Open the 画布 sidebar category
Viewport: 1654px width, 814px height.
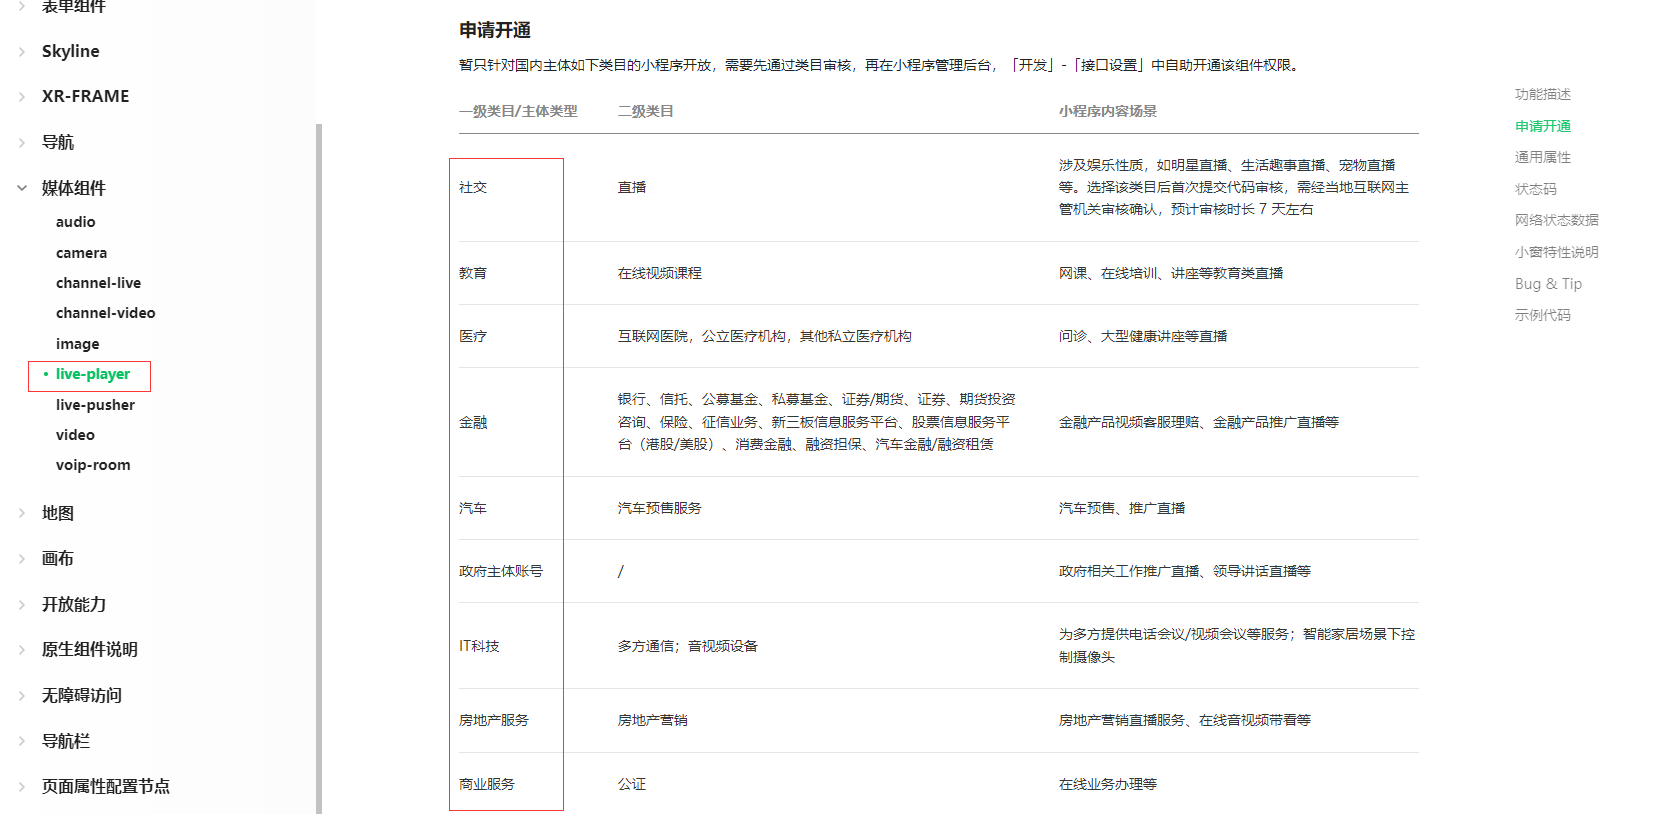[x=58, y=558]
